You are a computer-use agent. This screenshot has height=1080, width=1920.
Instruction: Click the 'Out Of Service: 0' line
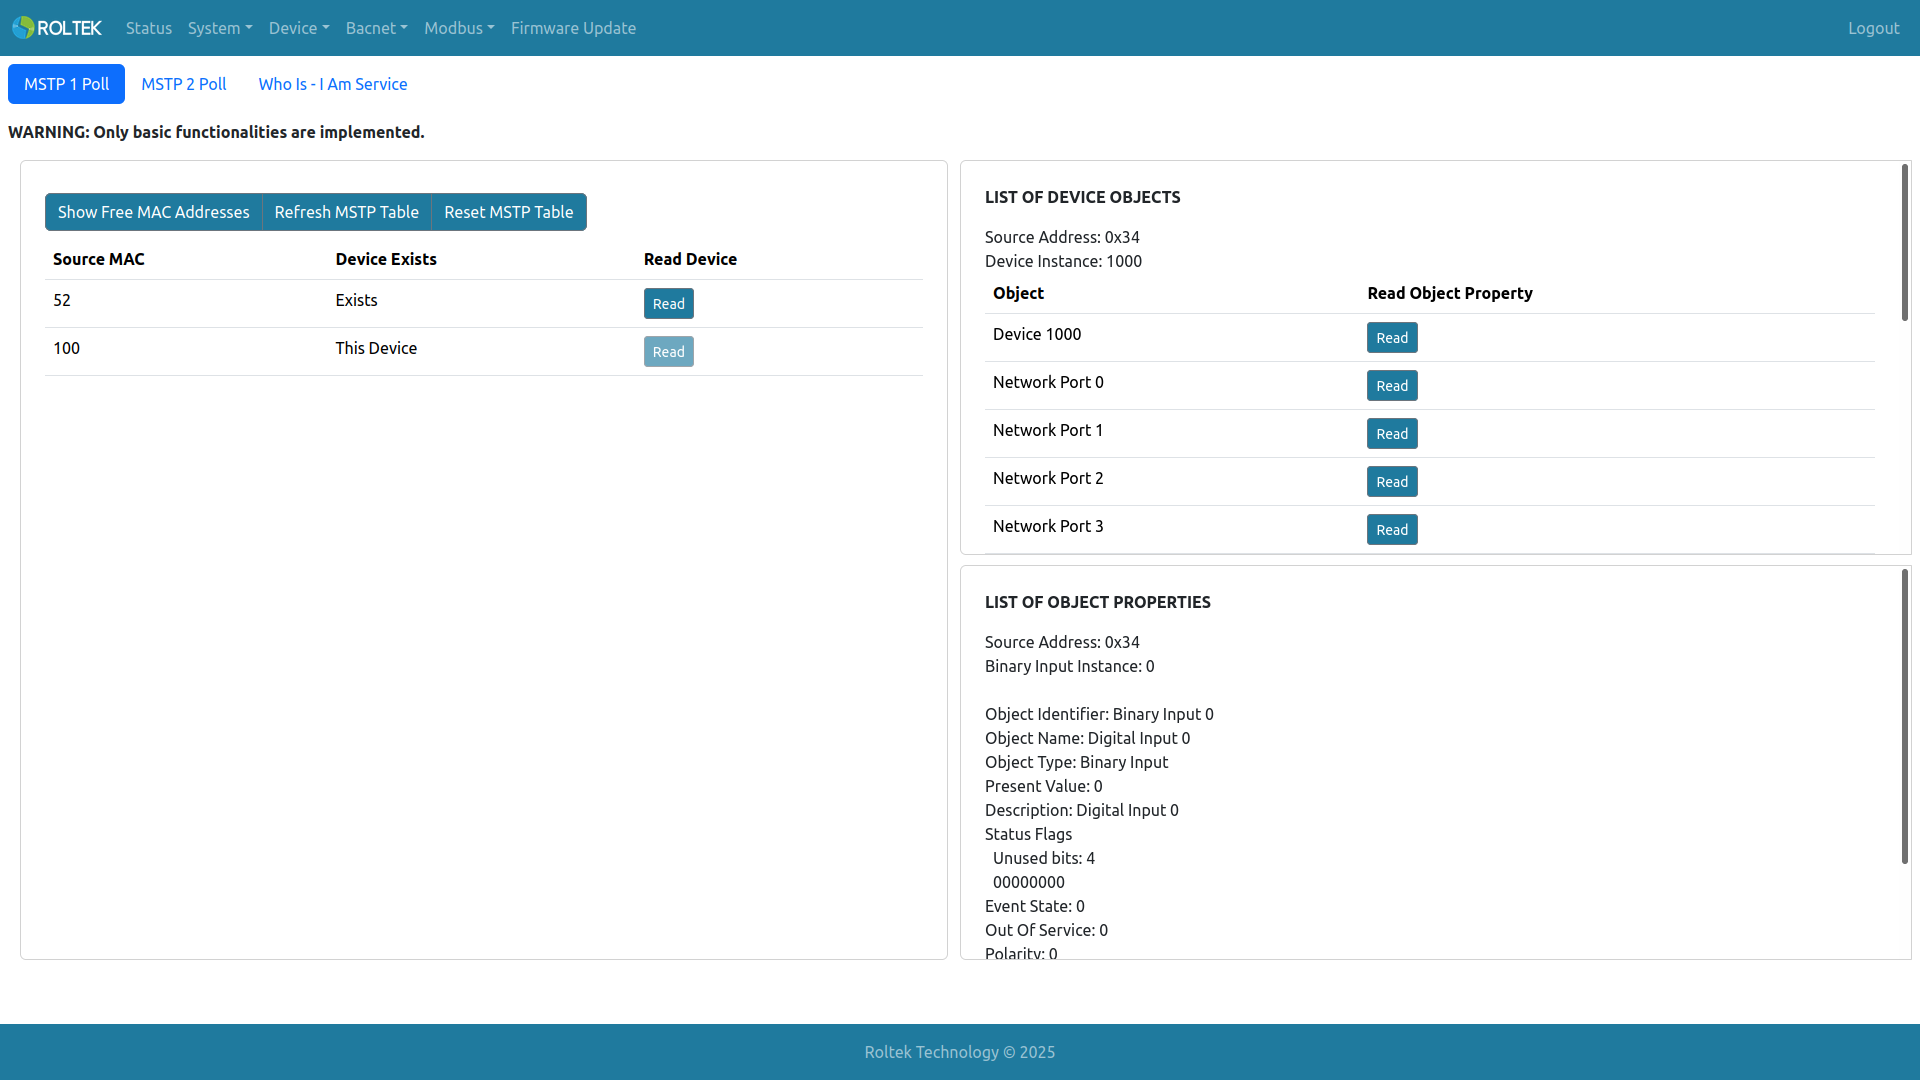point(1046,930)
